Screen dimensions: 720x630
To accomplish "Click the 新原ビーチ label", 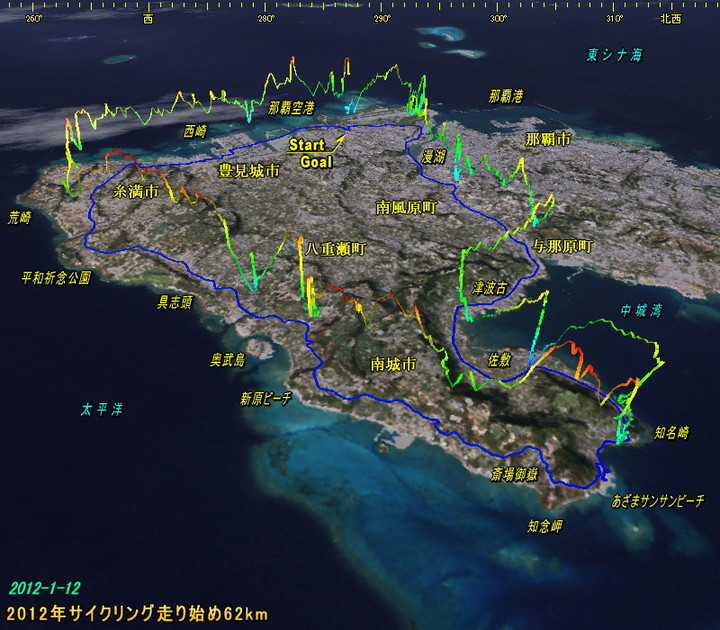I will (x=266, y=399).
